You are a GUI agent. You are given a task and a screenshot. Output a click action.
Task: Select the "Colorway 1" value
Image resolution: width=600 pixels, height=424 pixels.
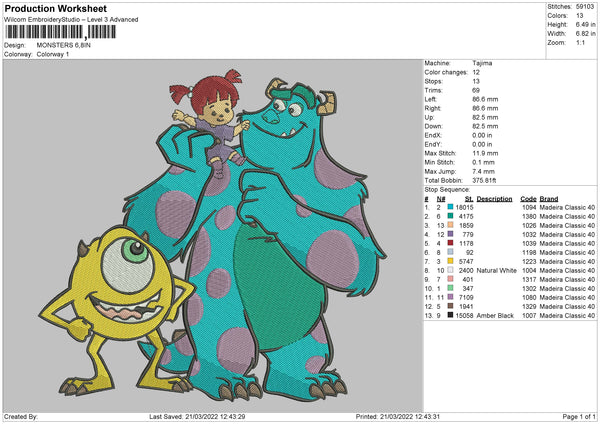(53, 54)
